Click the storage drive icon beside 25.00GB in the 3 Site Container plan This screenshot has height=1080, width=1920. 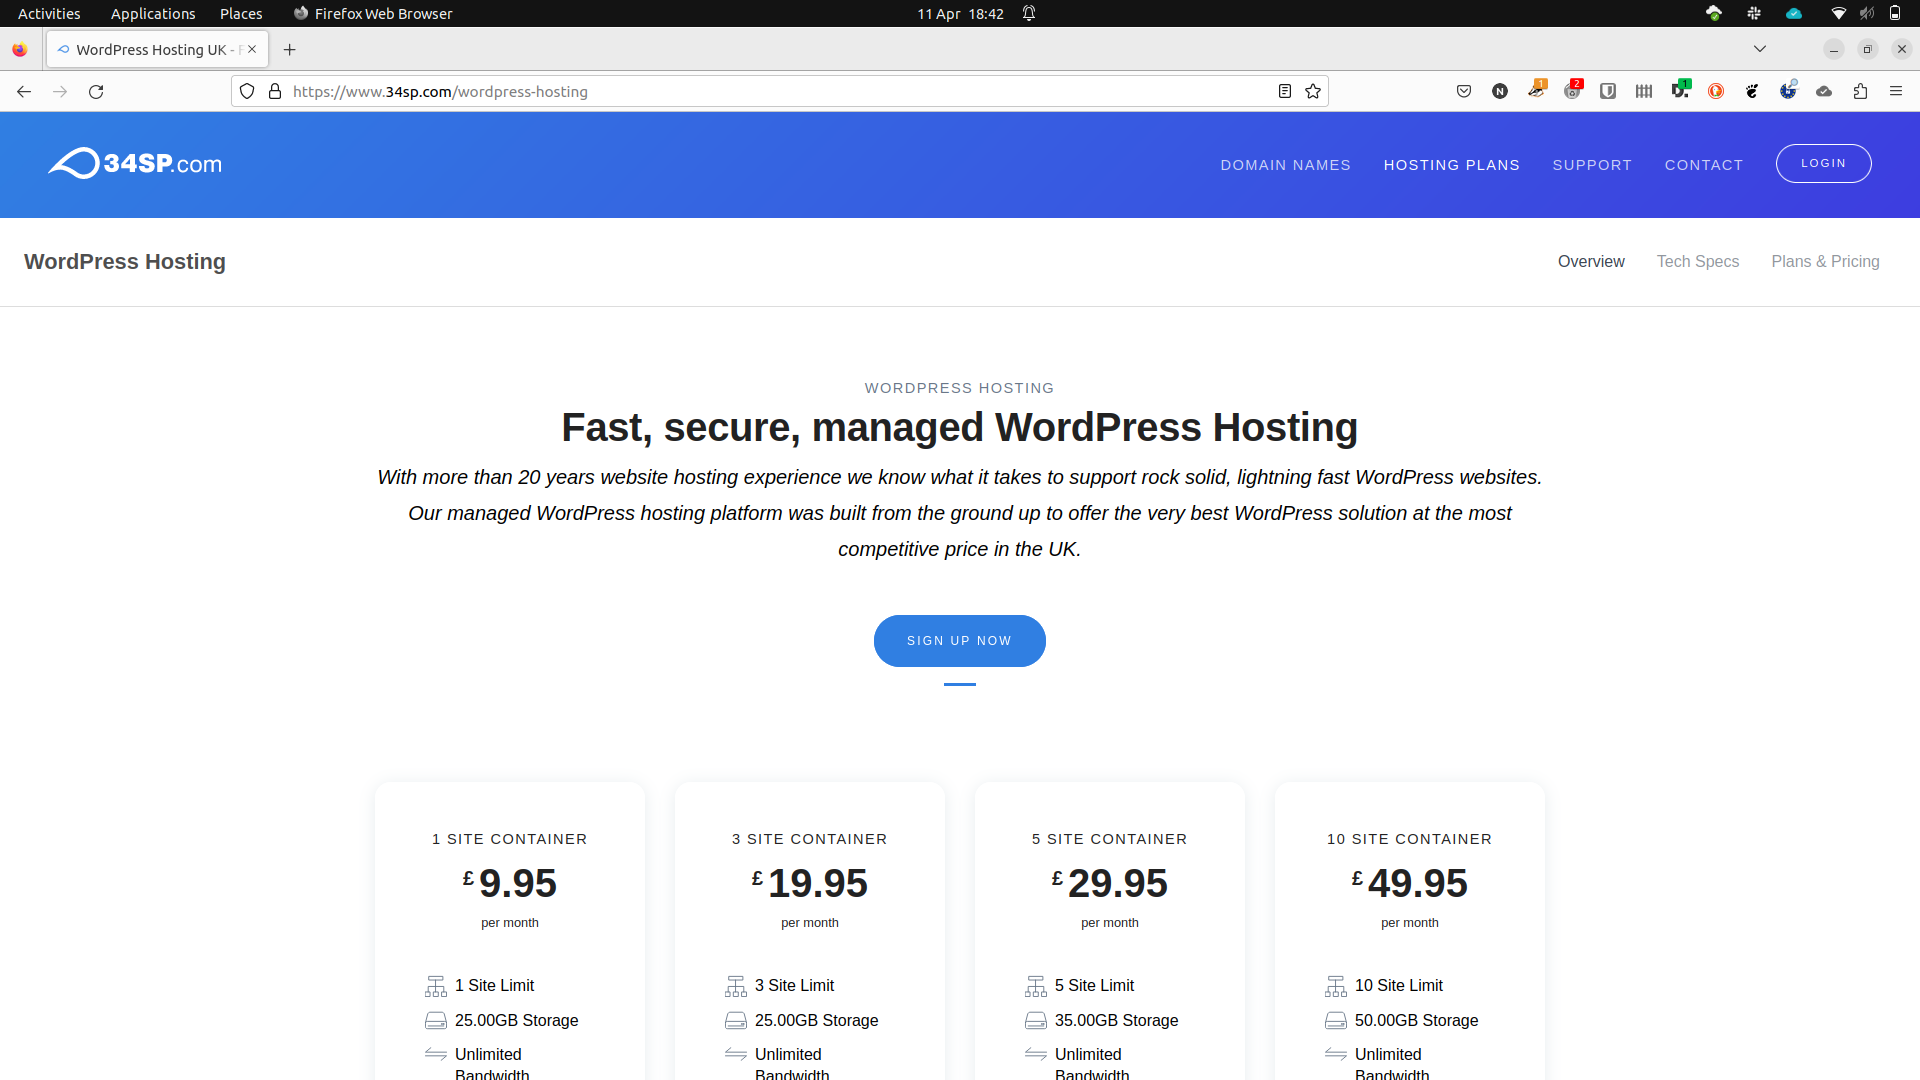point(735,1020)
